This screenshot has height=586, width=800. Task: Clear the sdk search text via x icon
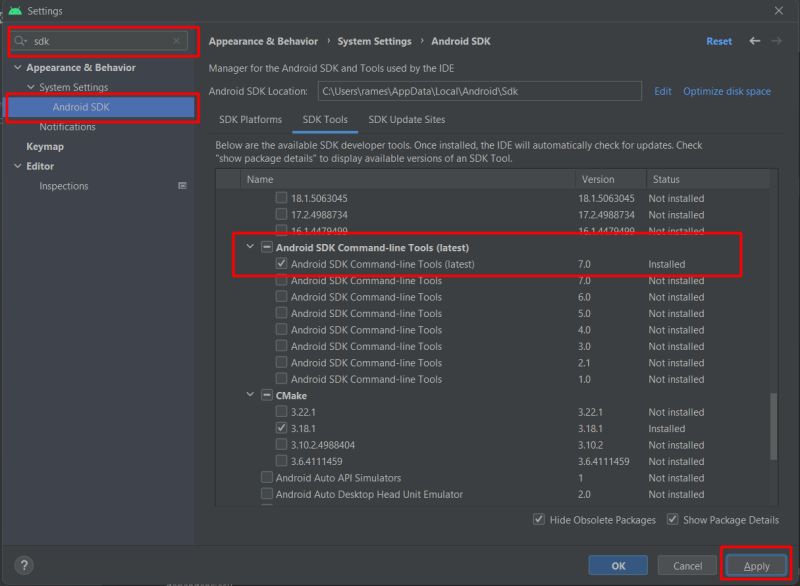(176, 41)
